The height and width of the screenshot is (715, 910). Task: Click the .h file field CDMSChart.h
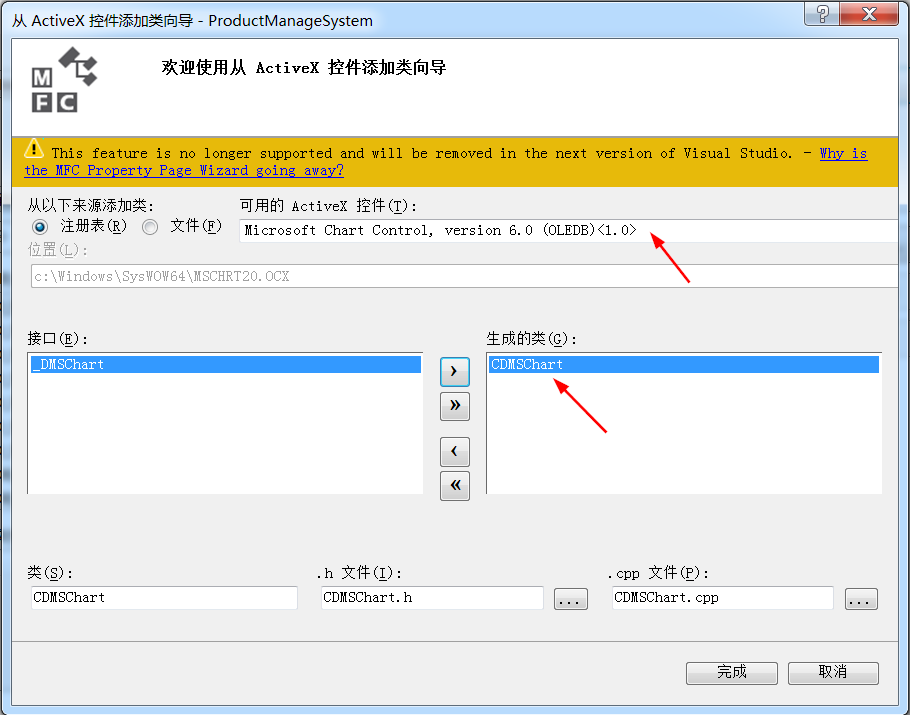[x=432, y=598]
